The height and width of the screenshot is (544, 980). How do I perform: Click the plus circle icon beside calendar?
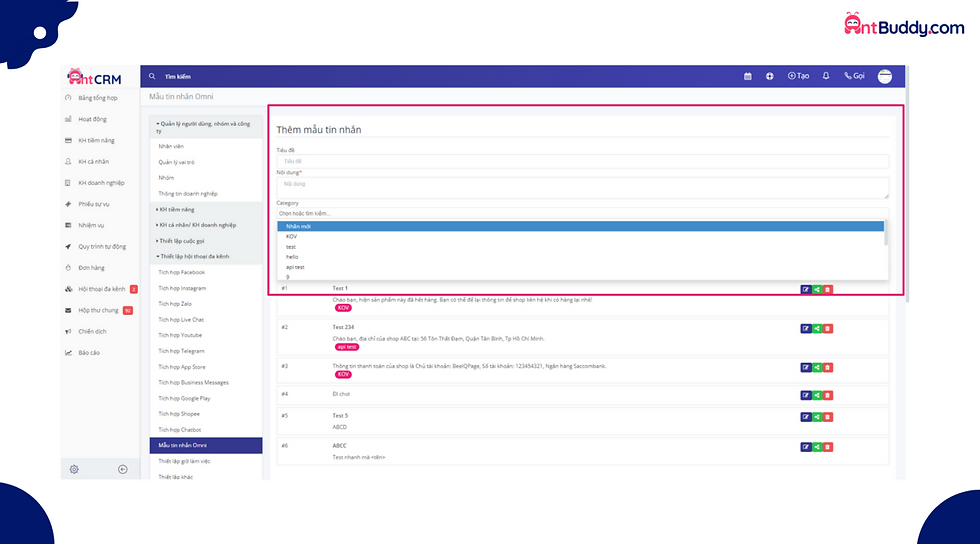(769, 76)
